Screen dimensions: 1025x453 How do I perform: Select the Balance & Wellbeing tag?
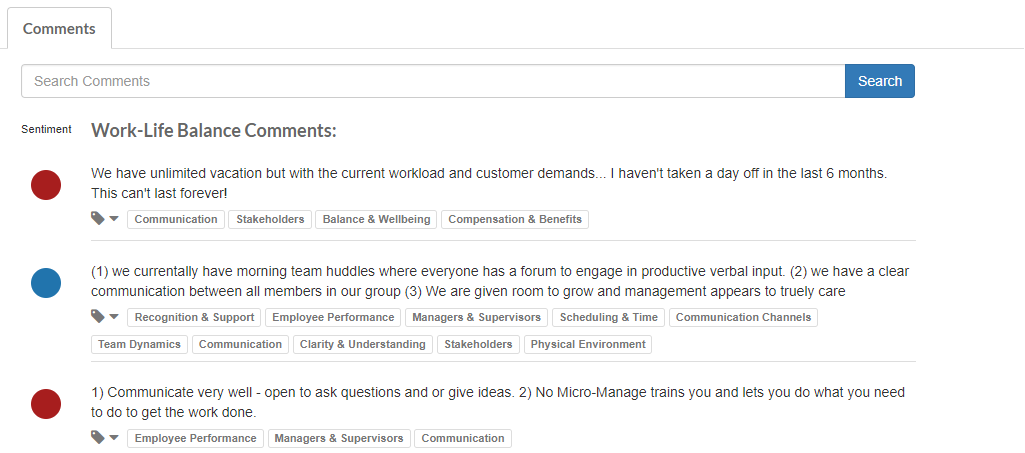(377, 220)
